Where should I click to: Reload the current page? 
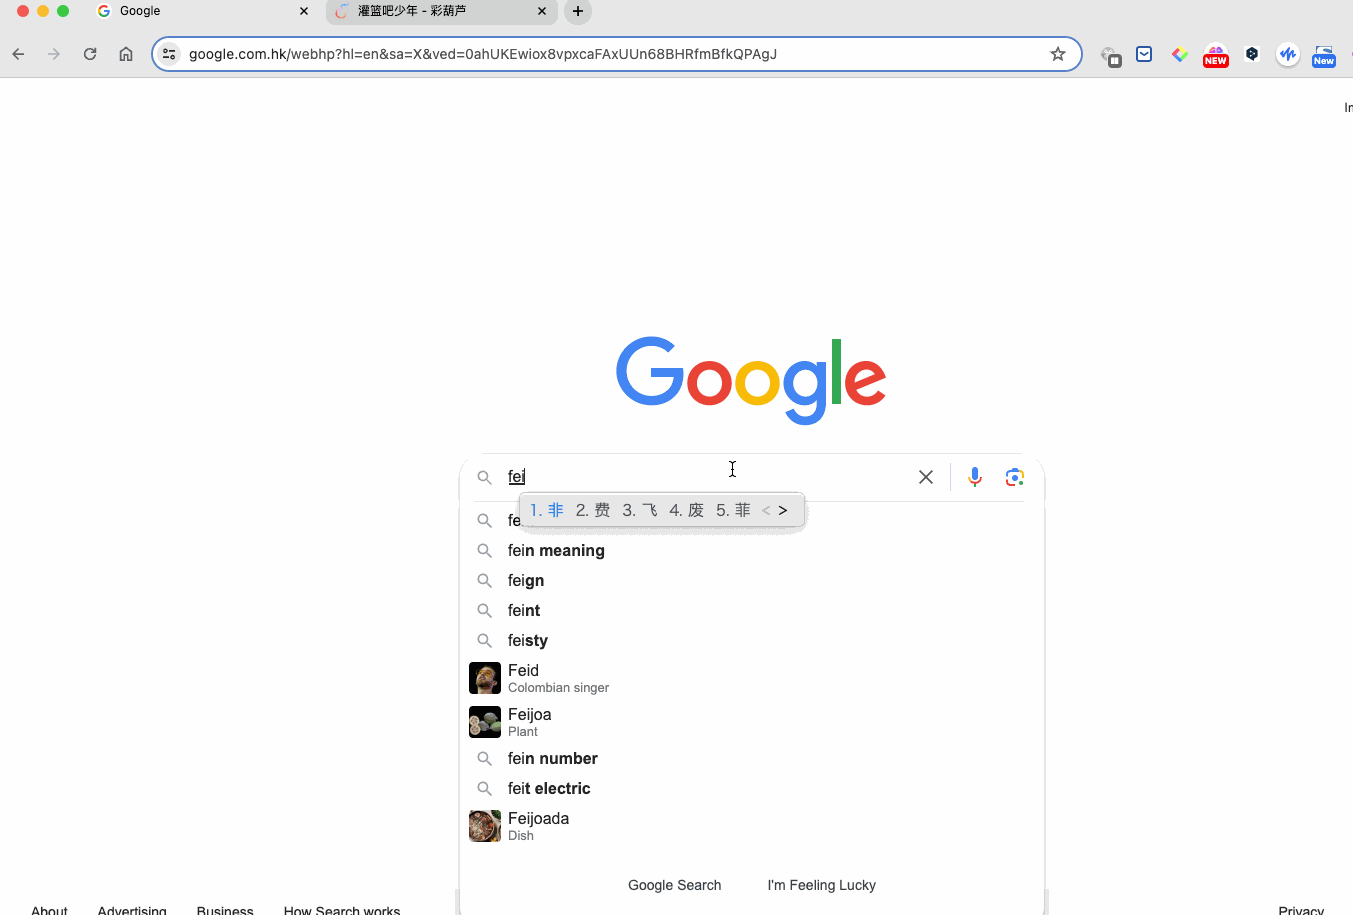(x=90, y=54)
